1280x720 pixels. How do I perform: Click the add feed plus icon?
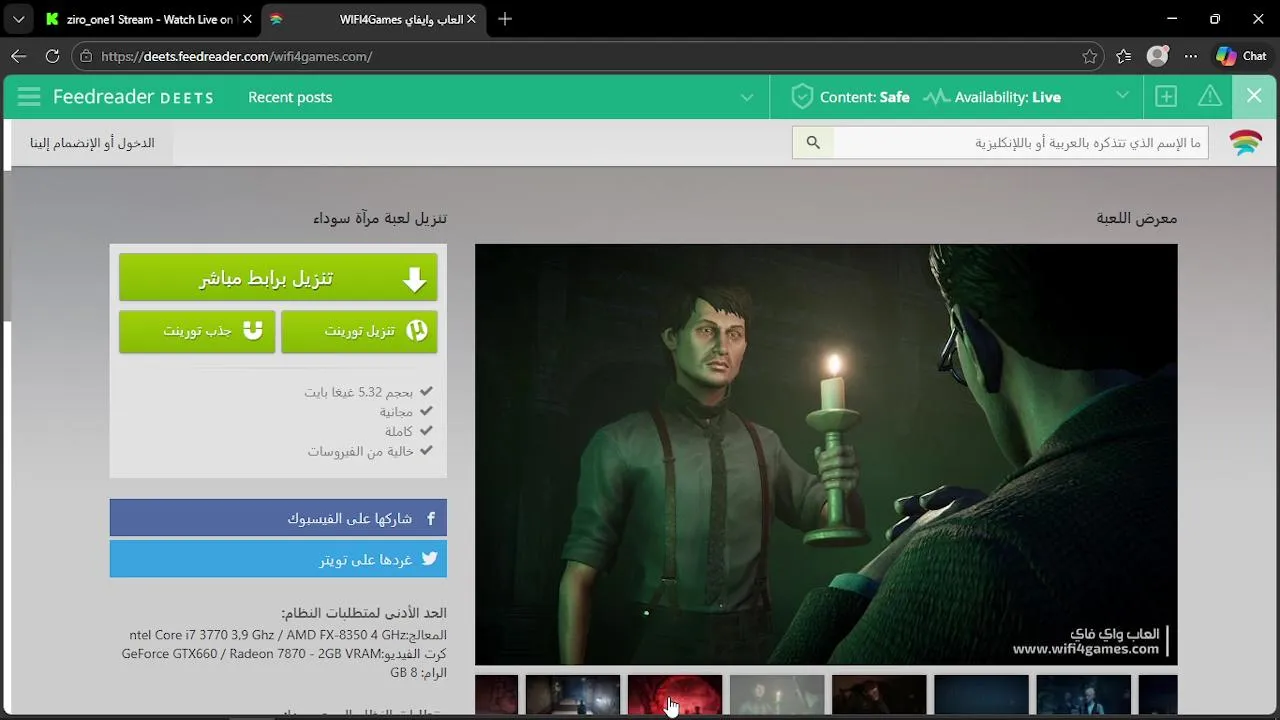pos(1166,96)
